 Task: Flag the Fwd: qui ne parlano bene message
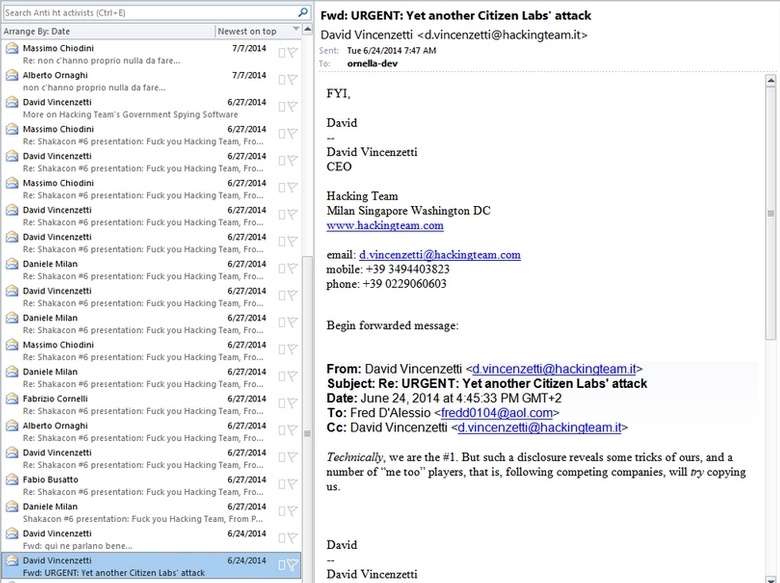coord(292,537)
